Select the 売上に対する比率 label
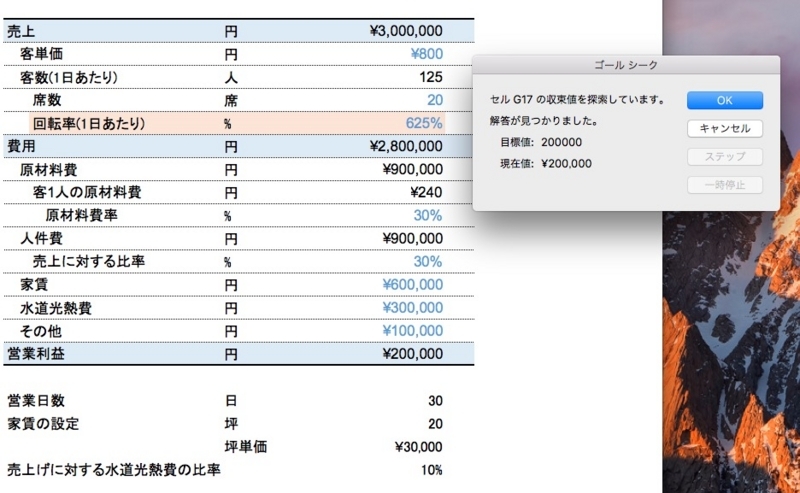Screen dimensions: 800x493 click(89, 262)
